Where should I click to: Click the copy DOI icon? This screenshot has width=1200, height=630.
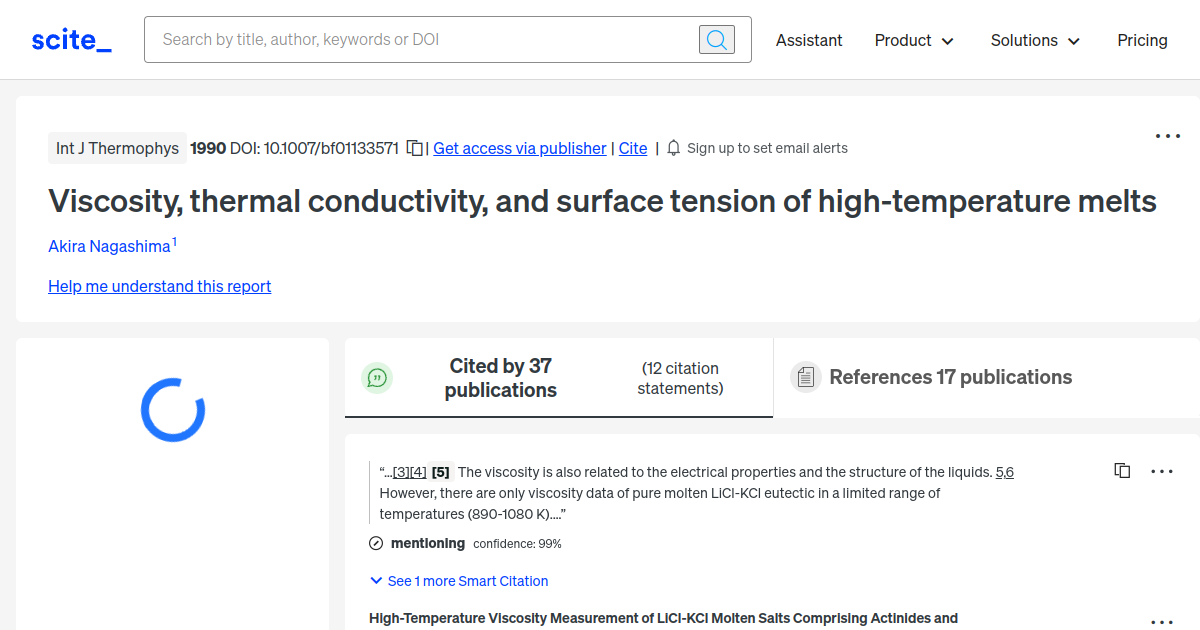pos(414,147)
